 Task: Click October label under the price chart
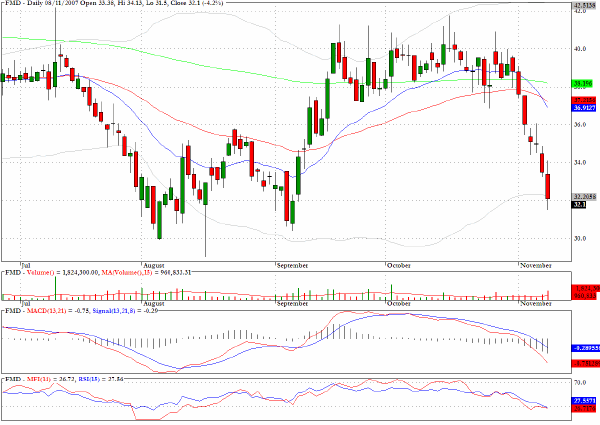click(399, 265)
